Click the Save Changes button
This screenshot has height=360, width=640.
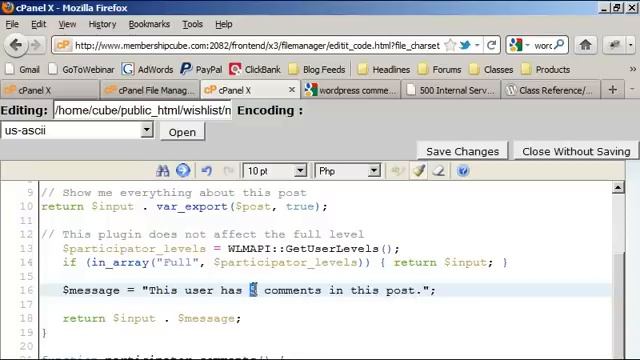(462, 151)
